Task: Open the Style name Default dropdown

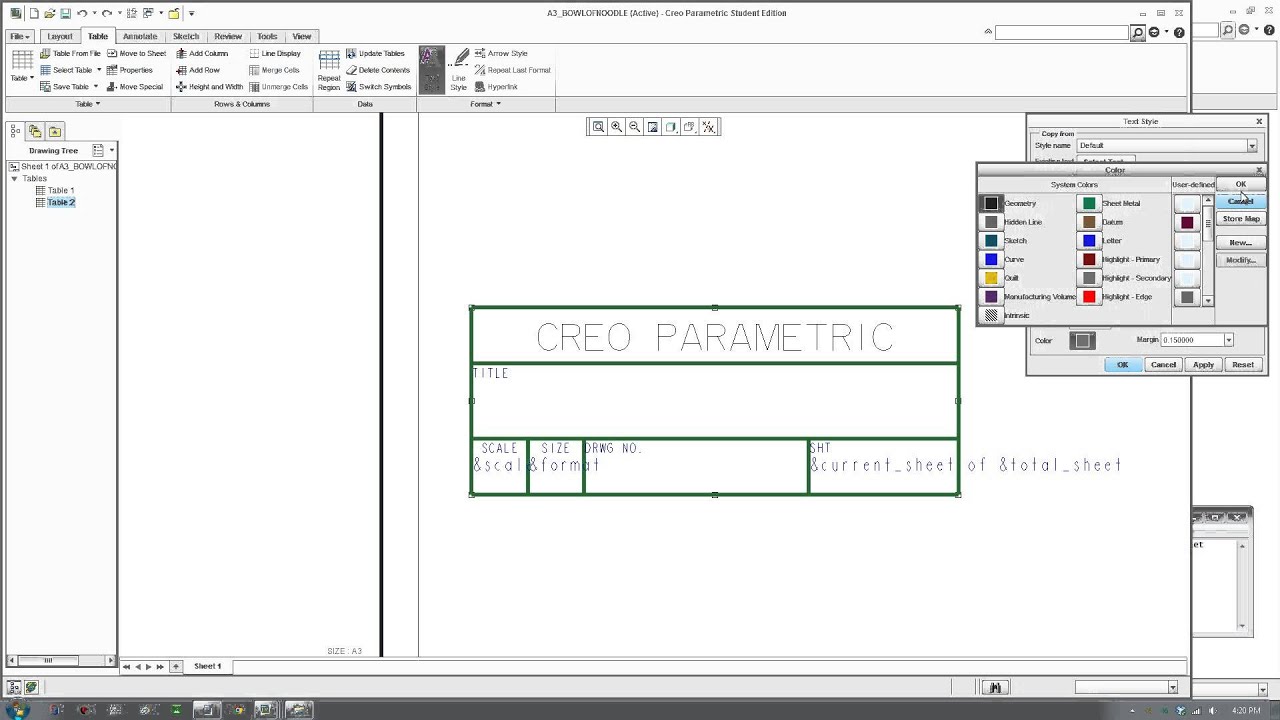Action: 1251,145
